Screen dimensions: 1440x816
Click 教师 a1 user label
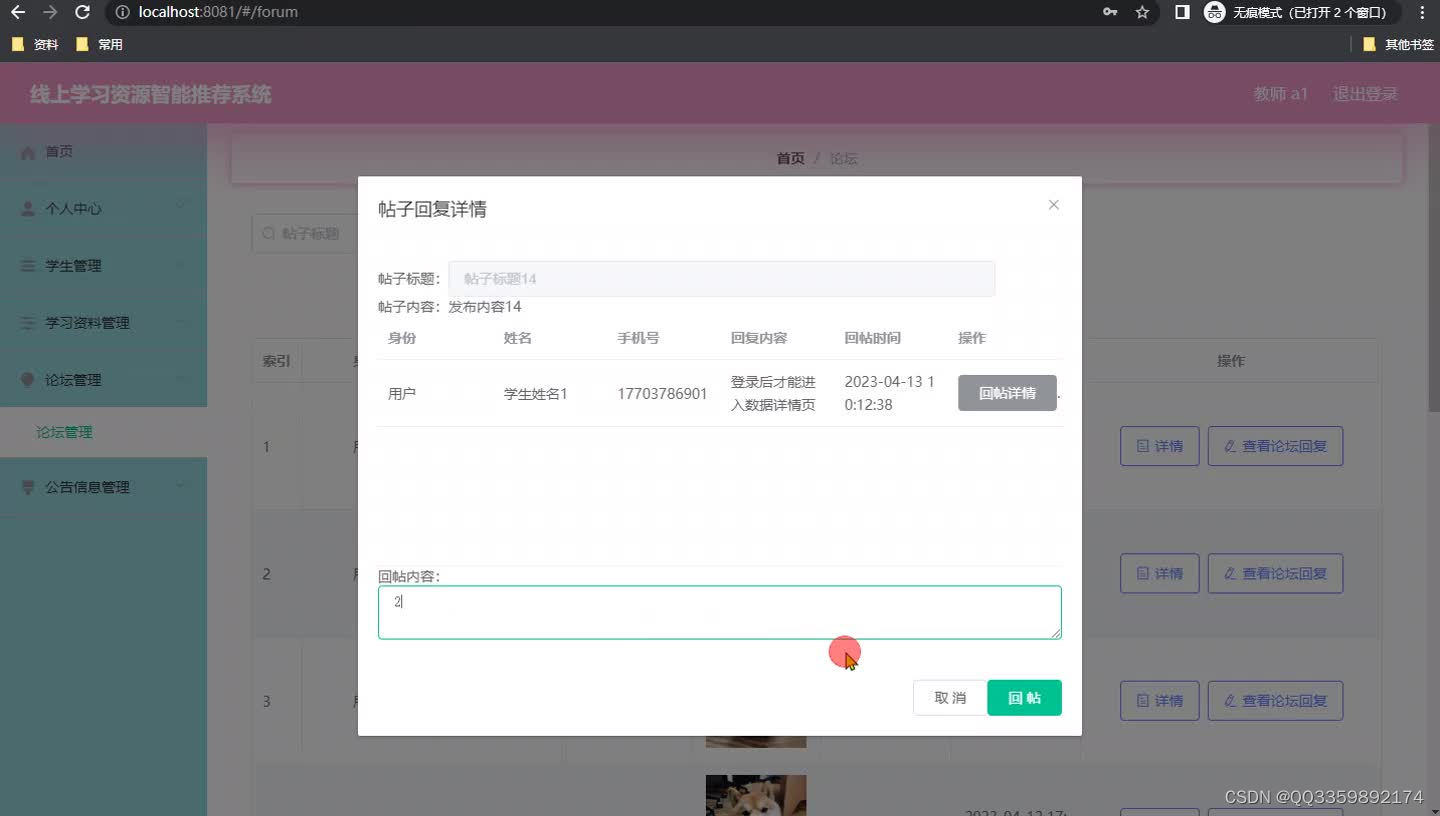(1281, 94)
